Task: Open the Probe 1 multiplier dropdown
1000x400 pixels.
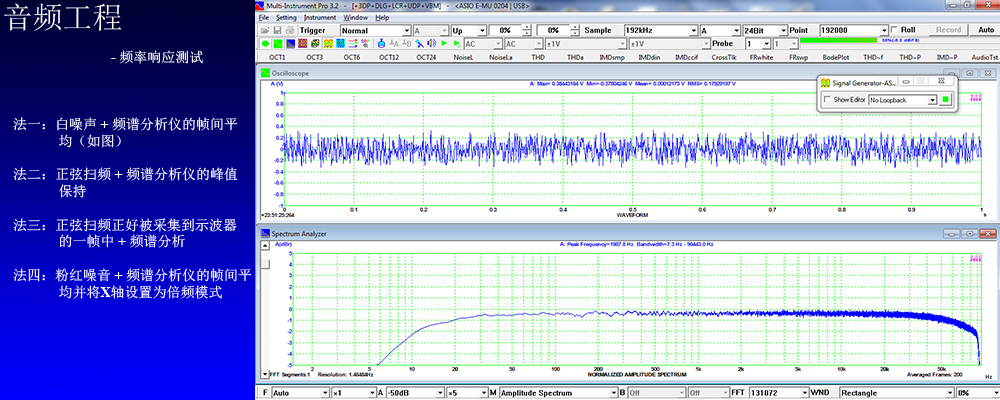Action: [757, 43]
